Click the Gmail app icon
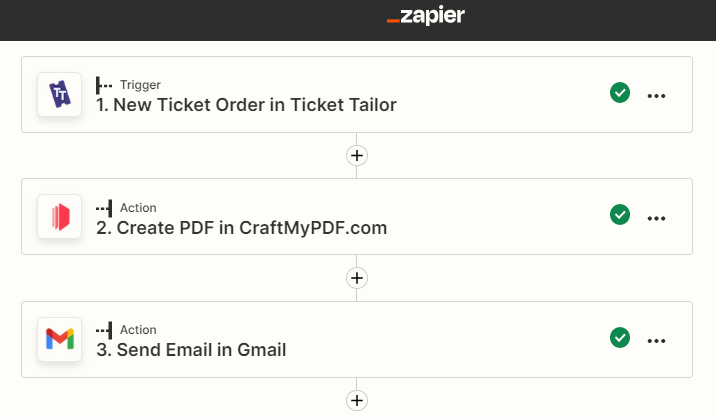Screen dimensions: 716x417 coord(59,339)
